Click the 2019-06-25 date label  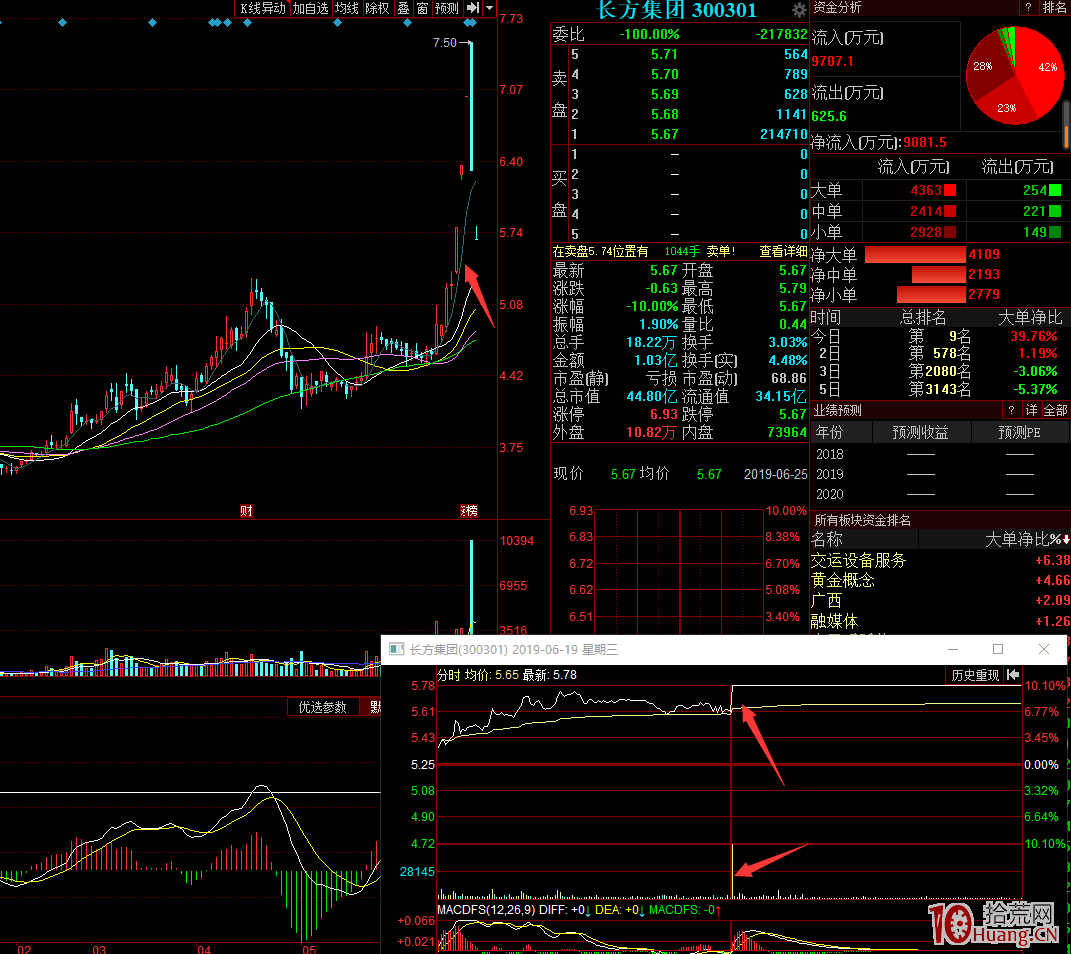tap(775, 474)
